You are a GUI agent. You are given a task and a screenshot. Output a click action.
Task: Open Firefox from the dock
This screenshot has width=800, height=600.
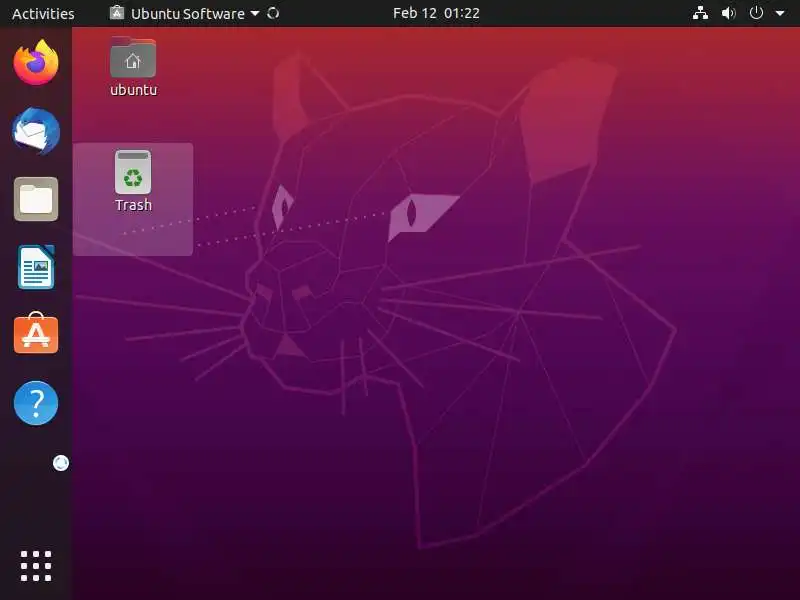pos(36,62)
